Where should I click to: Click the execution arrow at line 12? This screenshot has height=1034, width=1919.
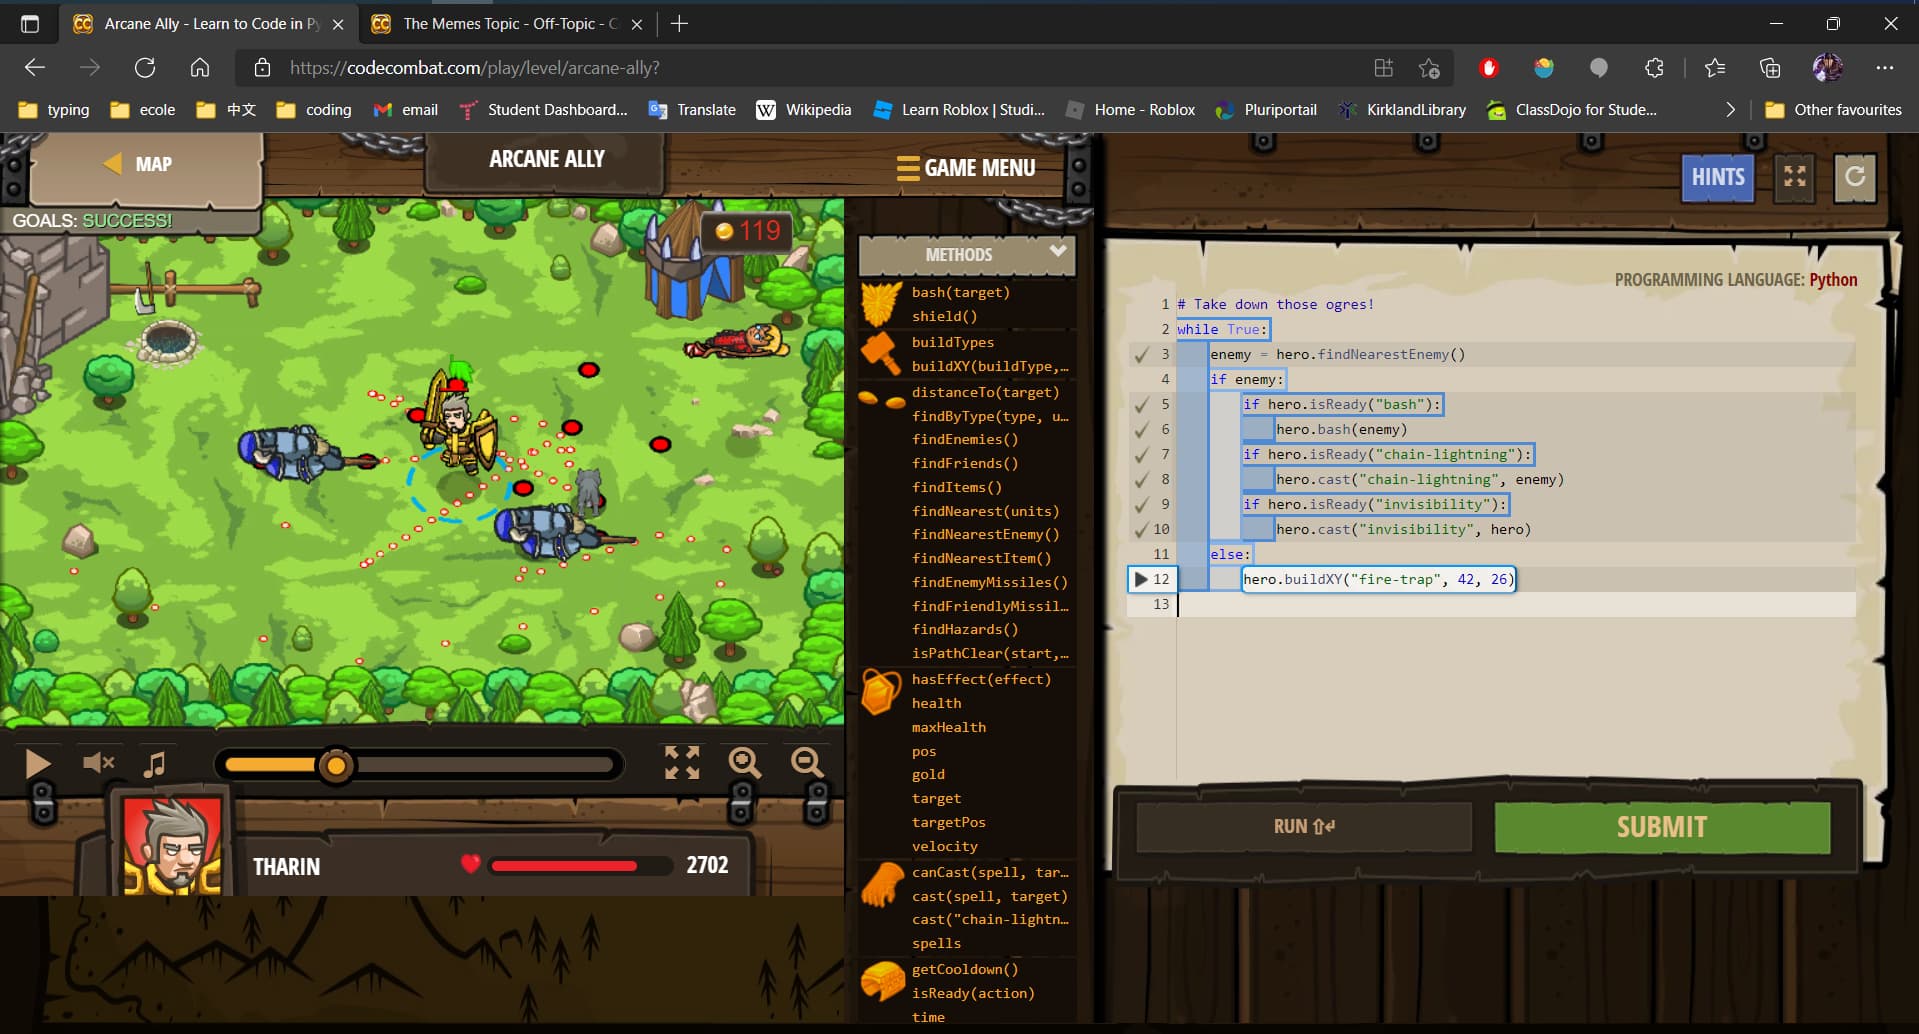1141,579
